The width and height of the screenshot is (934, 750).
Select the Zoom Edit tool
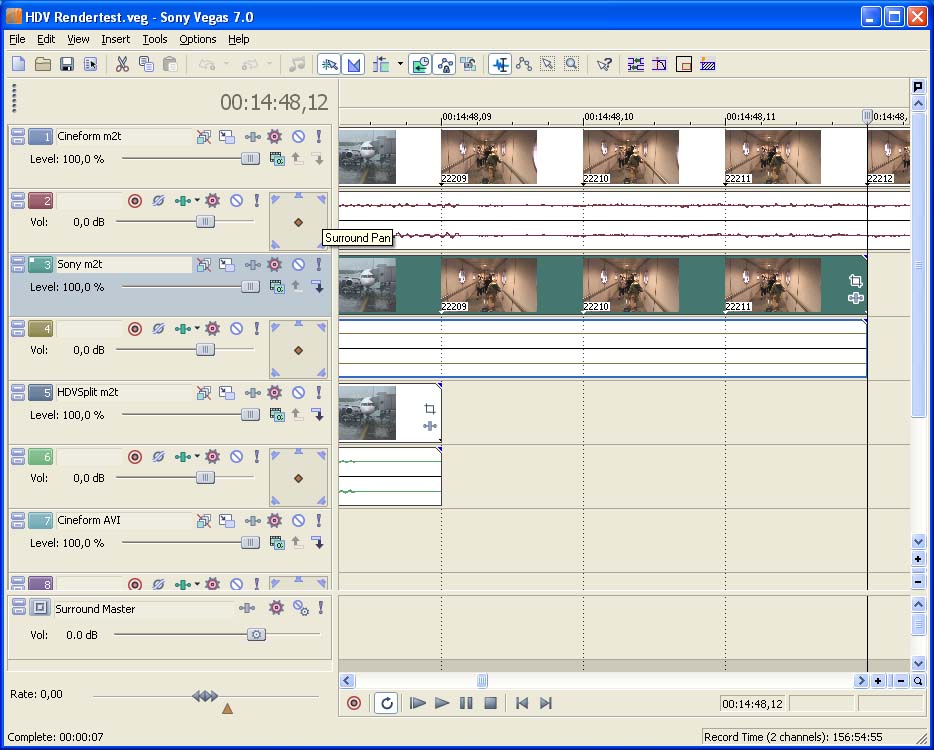(572, 64)
